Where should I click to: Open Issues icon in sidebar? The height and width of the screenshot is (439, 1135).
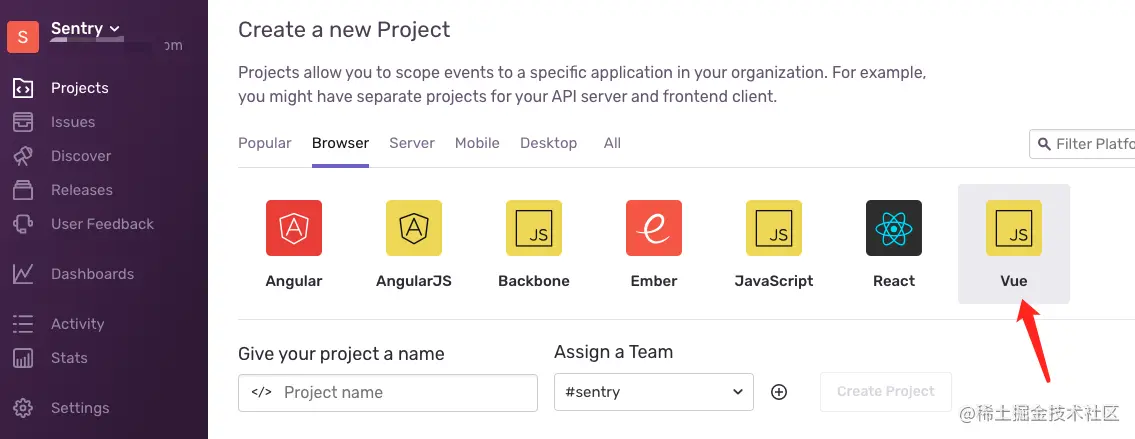tap(23, 122)
